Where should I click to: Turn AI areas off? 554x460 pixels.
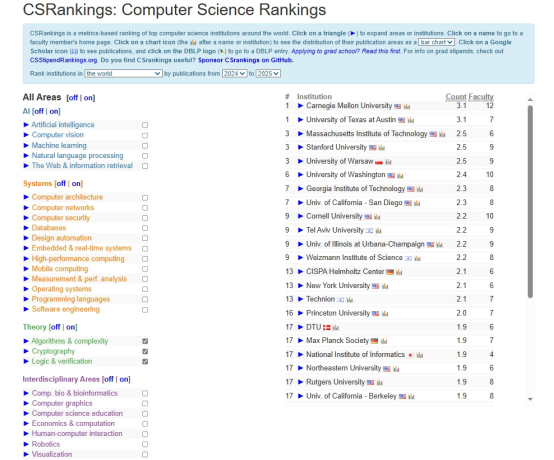(39, 111)
